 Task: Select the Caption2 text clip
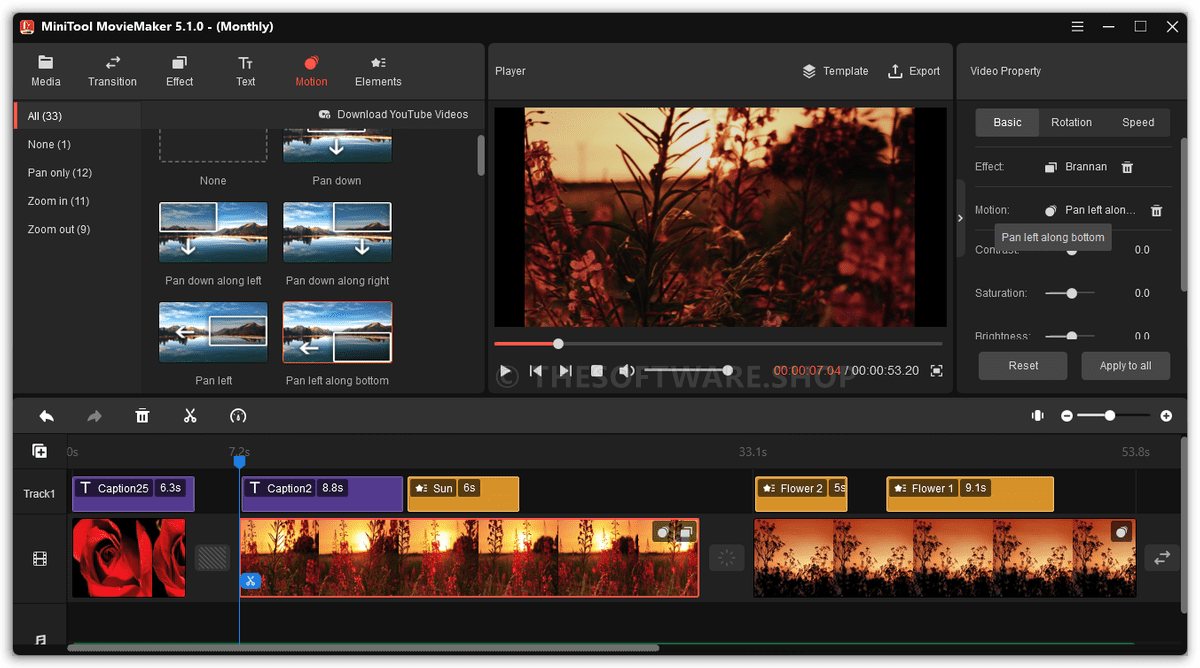pos(322,494)
